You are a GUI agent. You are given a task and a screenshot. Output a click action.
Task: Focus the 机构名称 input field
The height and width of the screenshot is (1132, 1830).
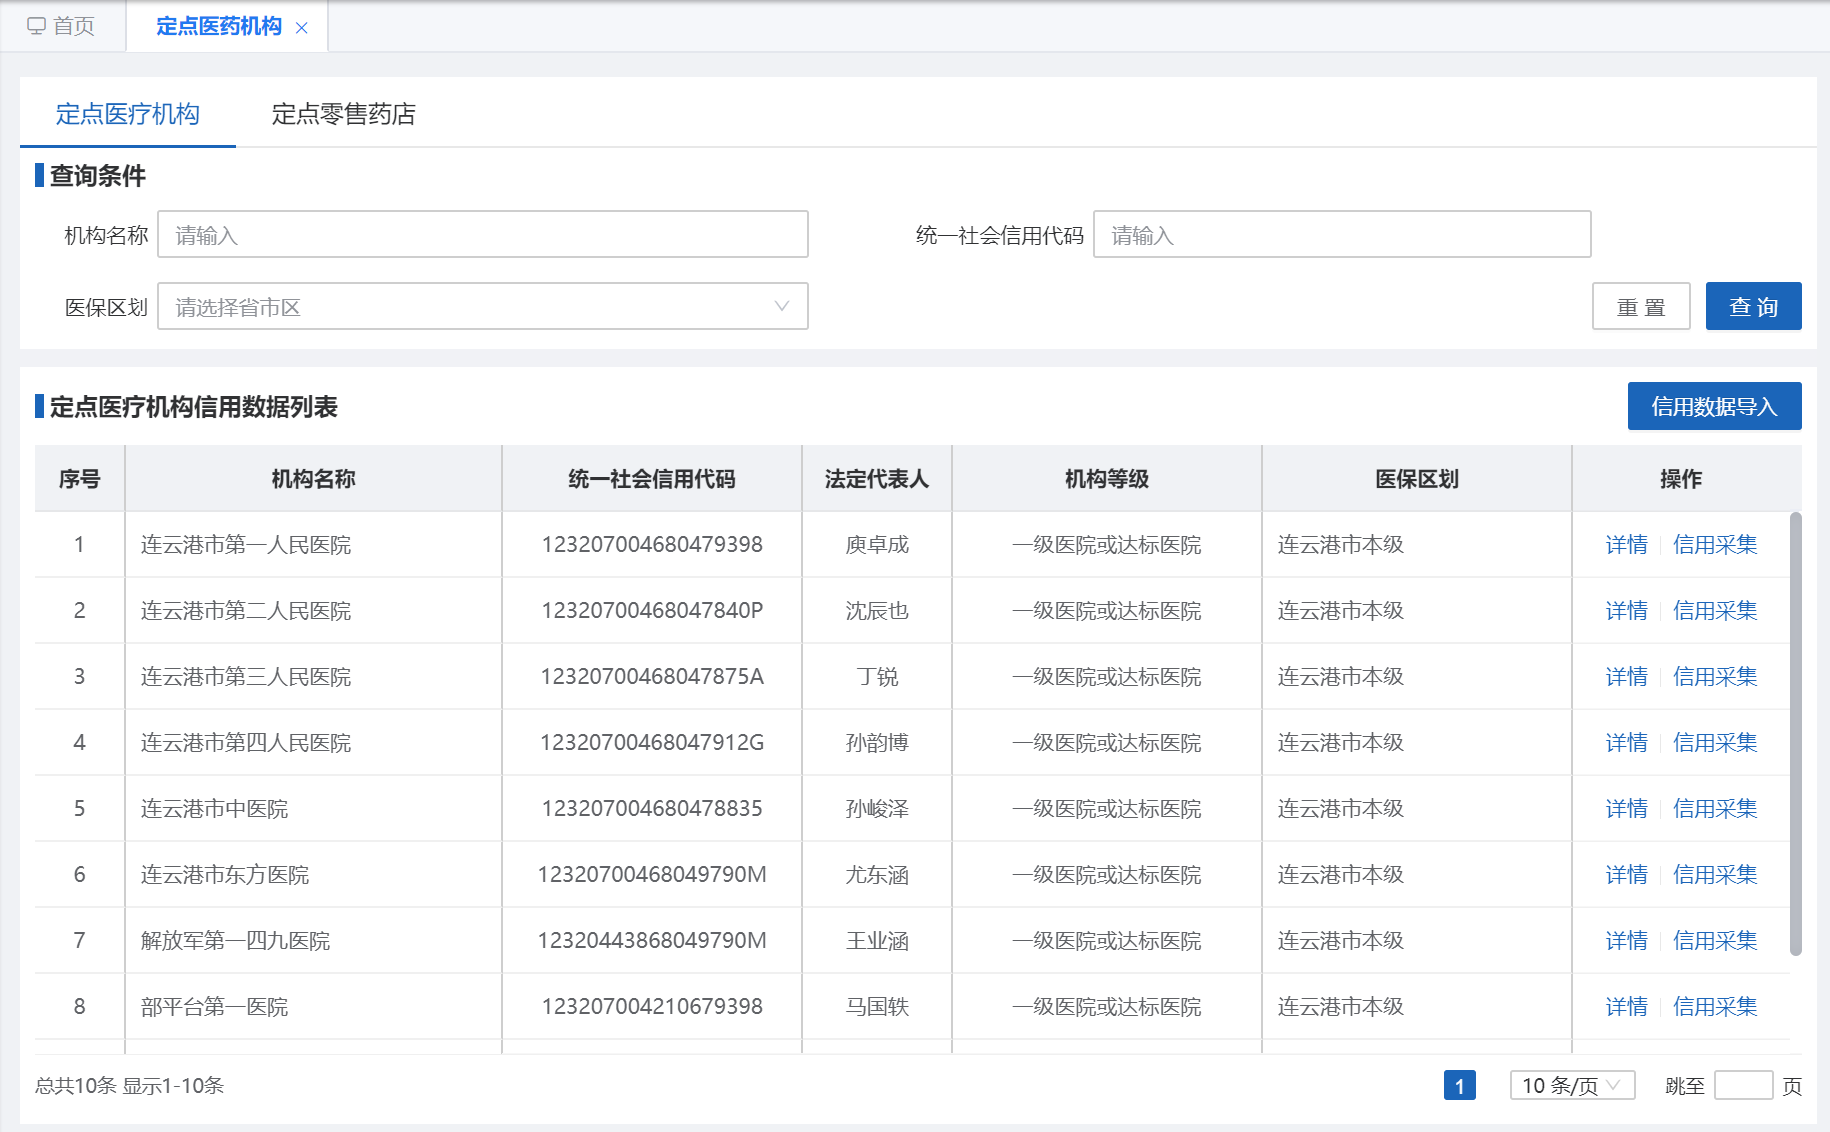(x=483, y=234)
